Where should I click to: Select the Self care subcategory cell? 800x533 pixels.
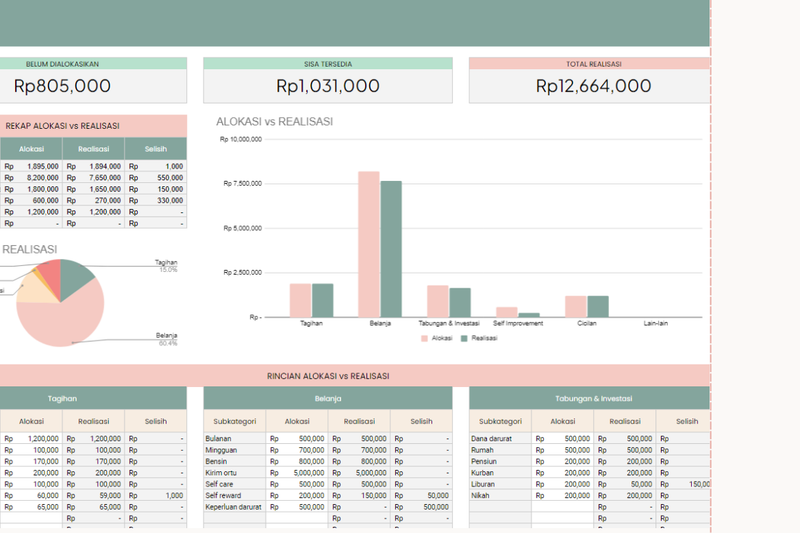pos(235,484)
